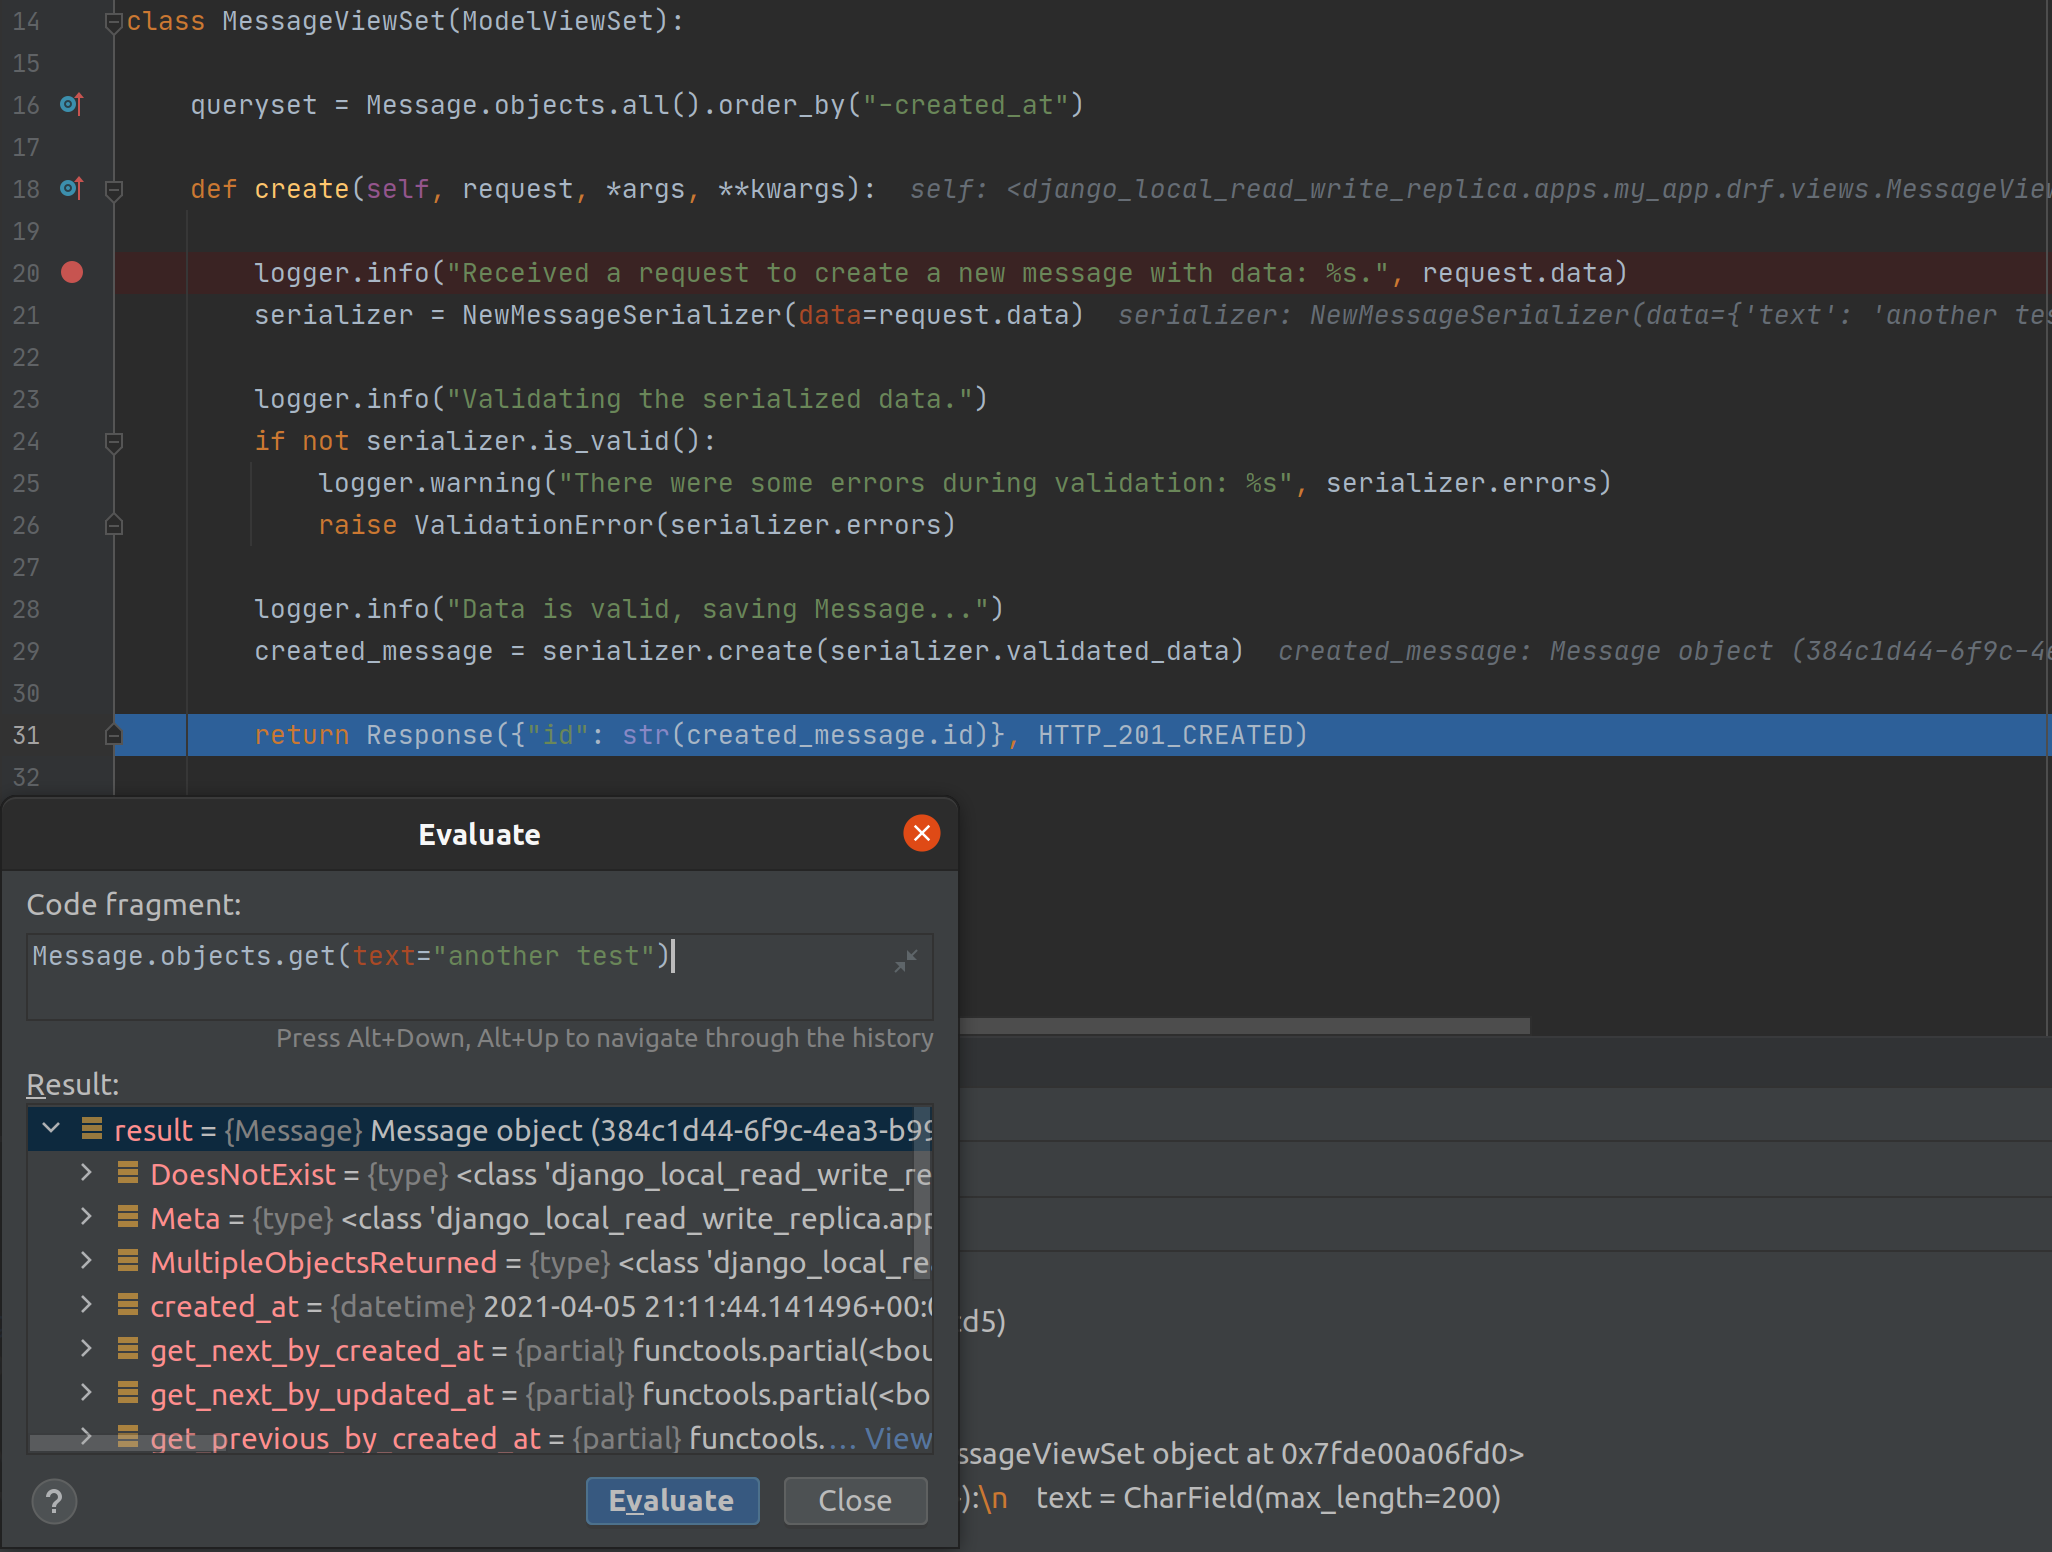Select the MultipleObjectsReturned row icon

tap(127, 1261)
